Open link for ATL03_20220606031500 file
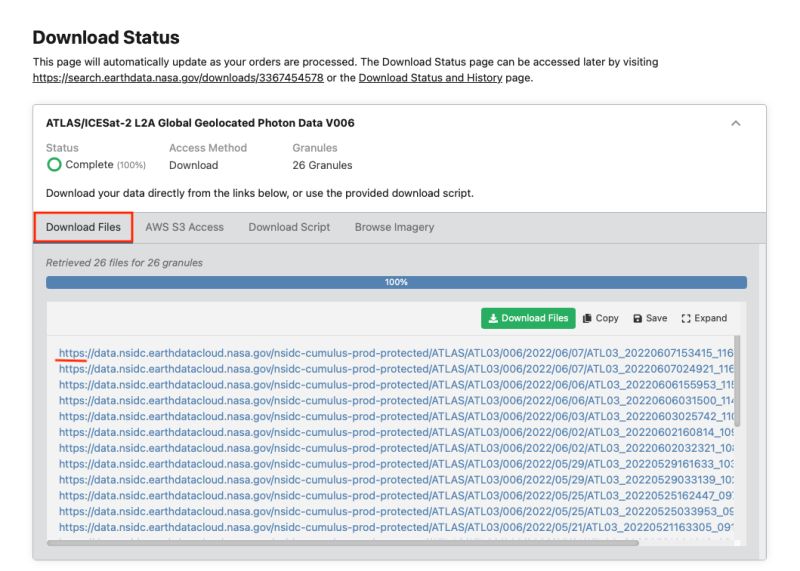This screenshot has width=800, height=571. point(396,401)
